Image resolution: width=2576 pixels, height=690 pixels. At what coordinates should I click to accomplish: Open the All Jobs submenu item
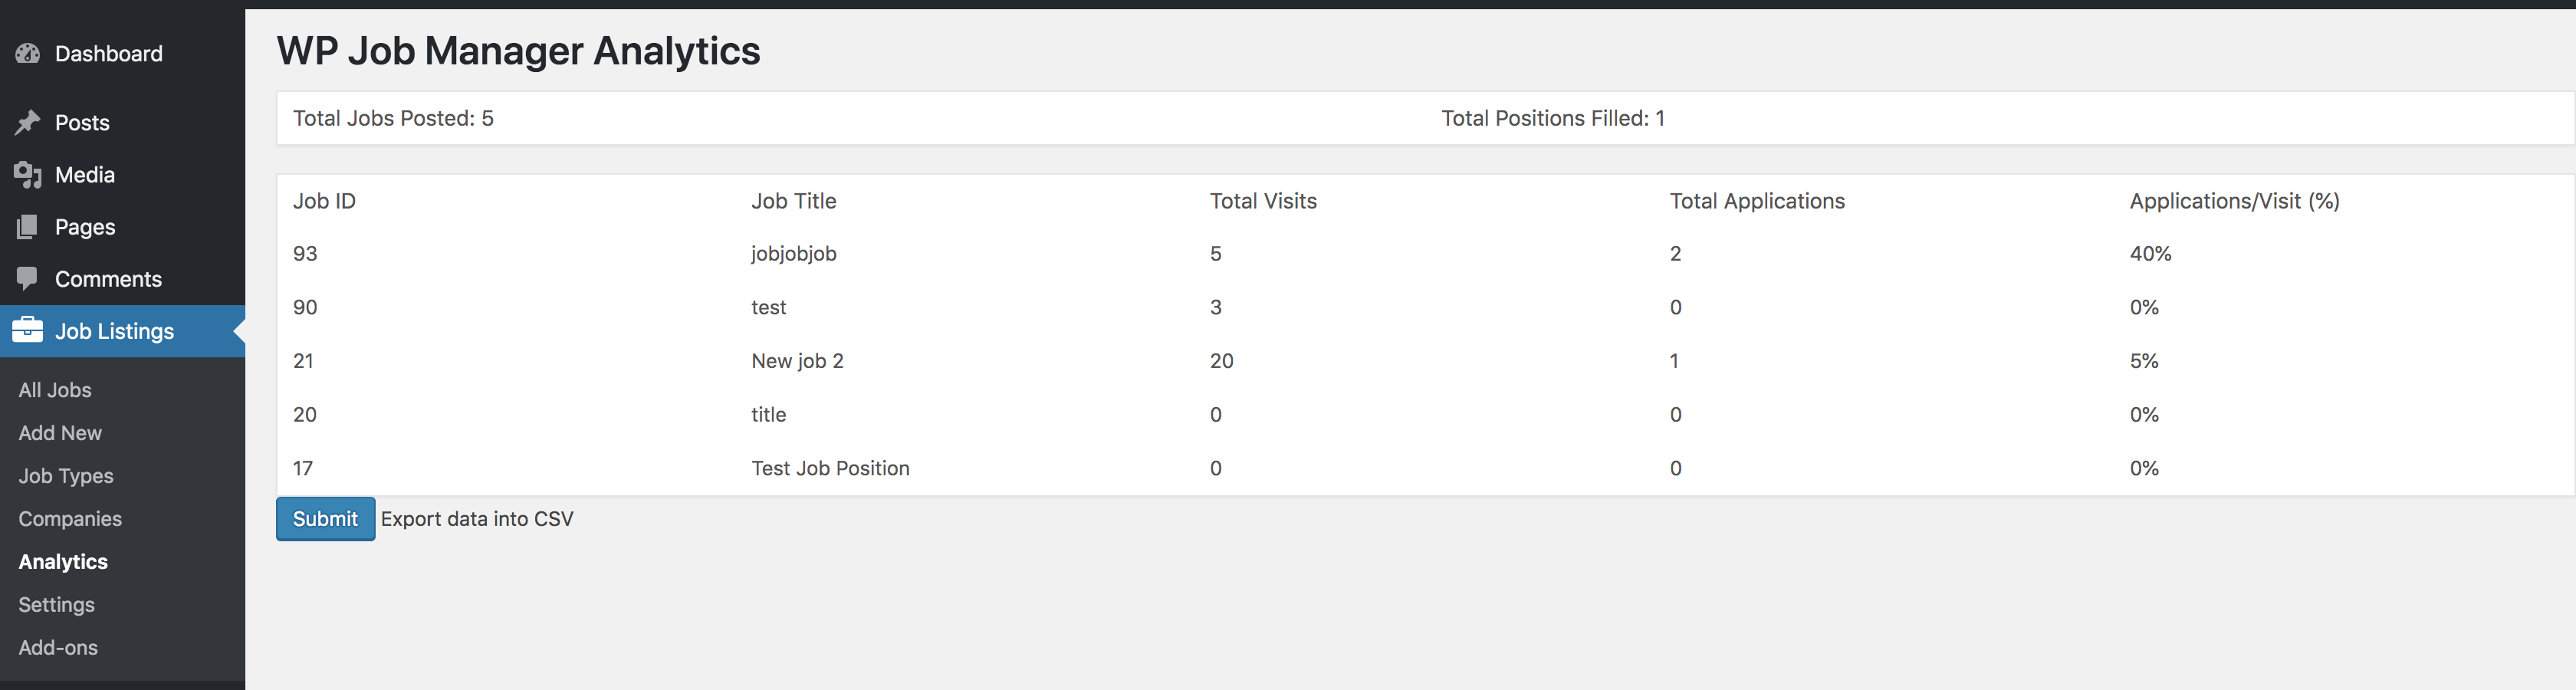(55, 390)
